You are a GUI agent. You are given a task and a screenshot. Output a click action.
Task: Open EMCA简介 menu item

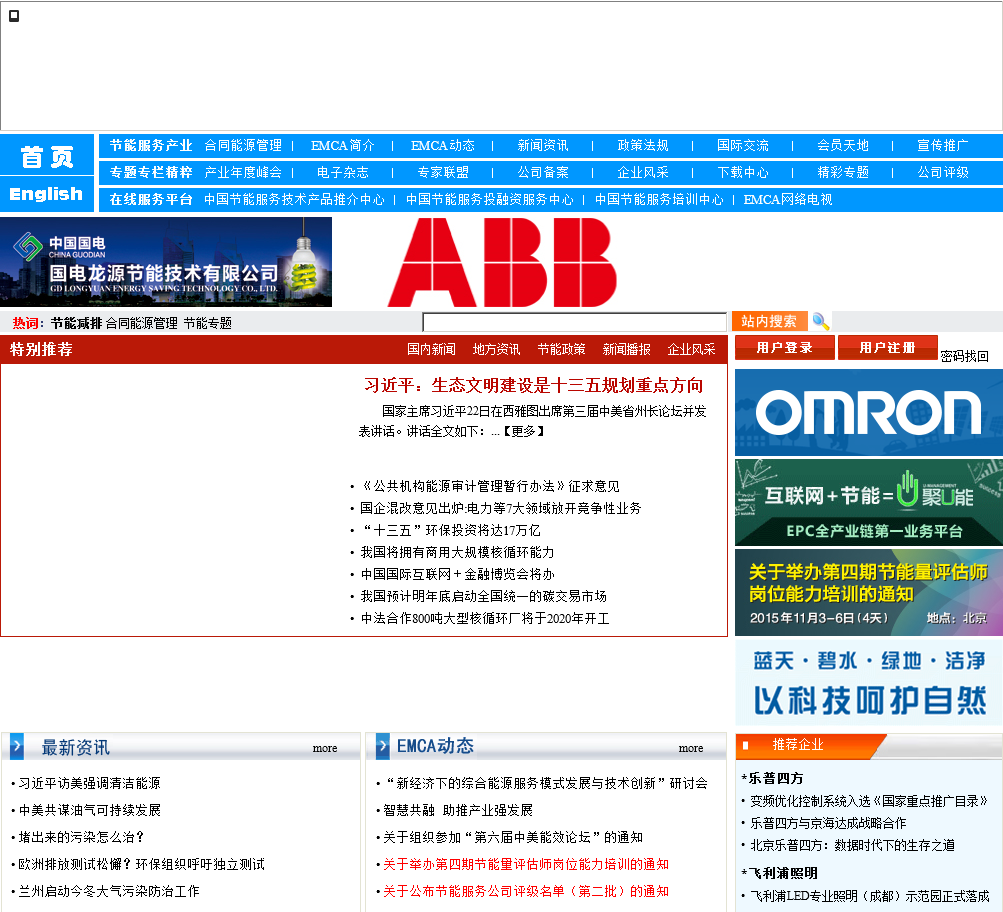[342, 146]
